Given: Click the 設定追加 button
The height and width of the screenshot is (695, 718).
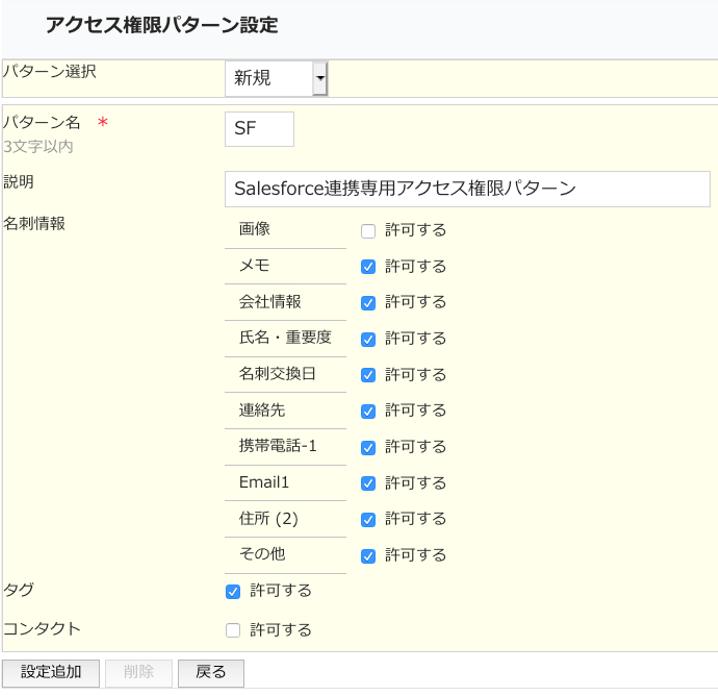Looking at the screenshot, I should click(51, 673).
